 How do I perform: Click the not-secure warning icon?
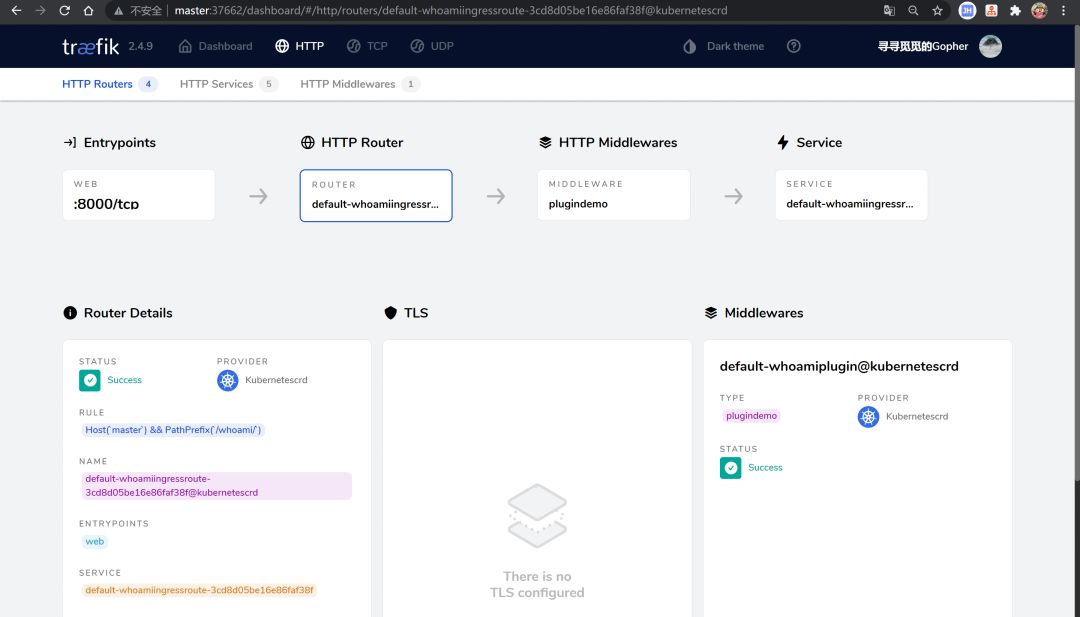pos(118,10)
